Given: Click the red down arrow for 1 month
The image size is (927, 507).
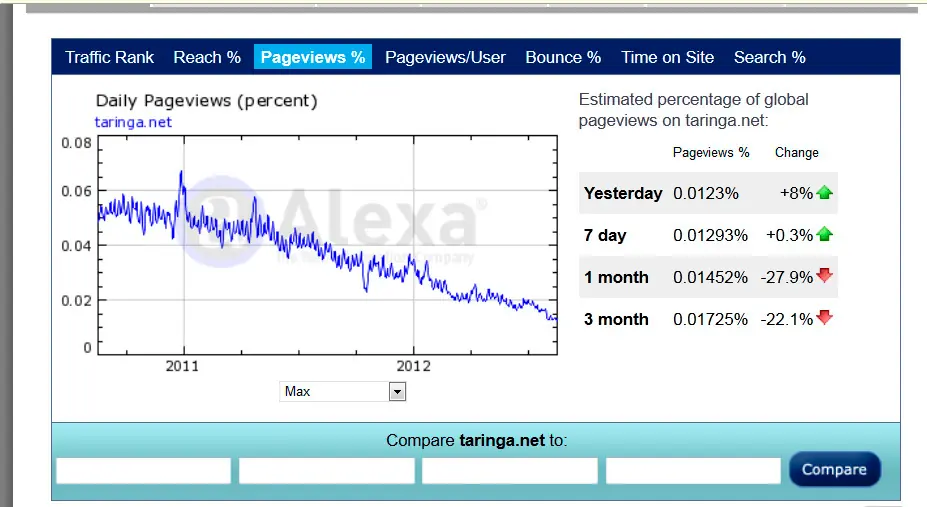Looking at the screenshot, I should tap(824, 275).
